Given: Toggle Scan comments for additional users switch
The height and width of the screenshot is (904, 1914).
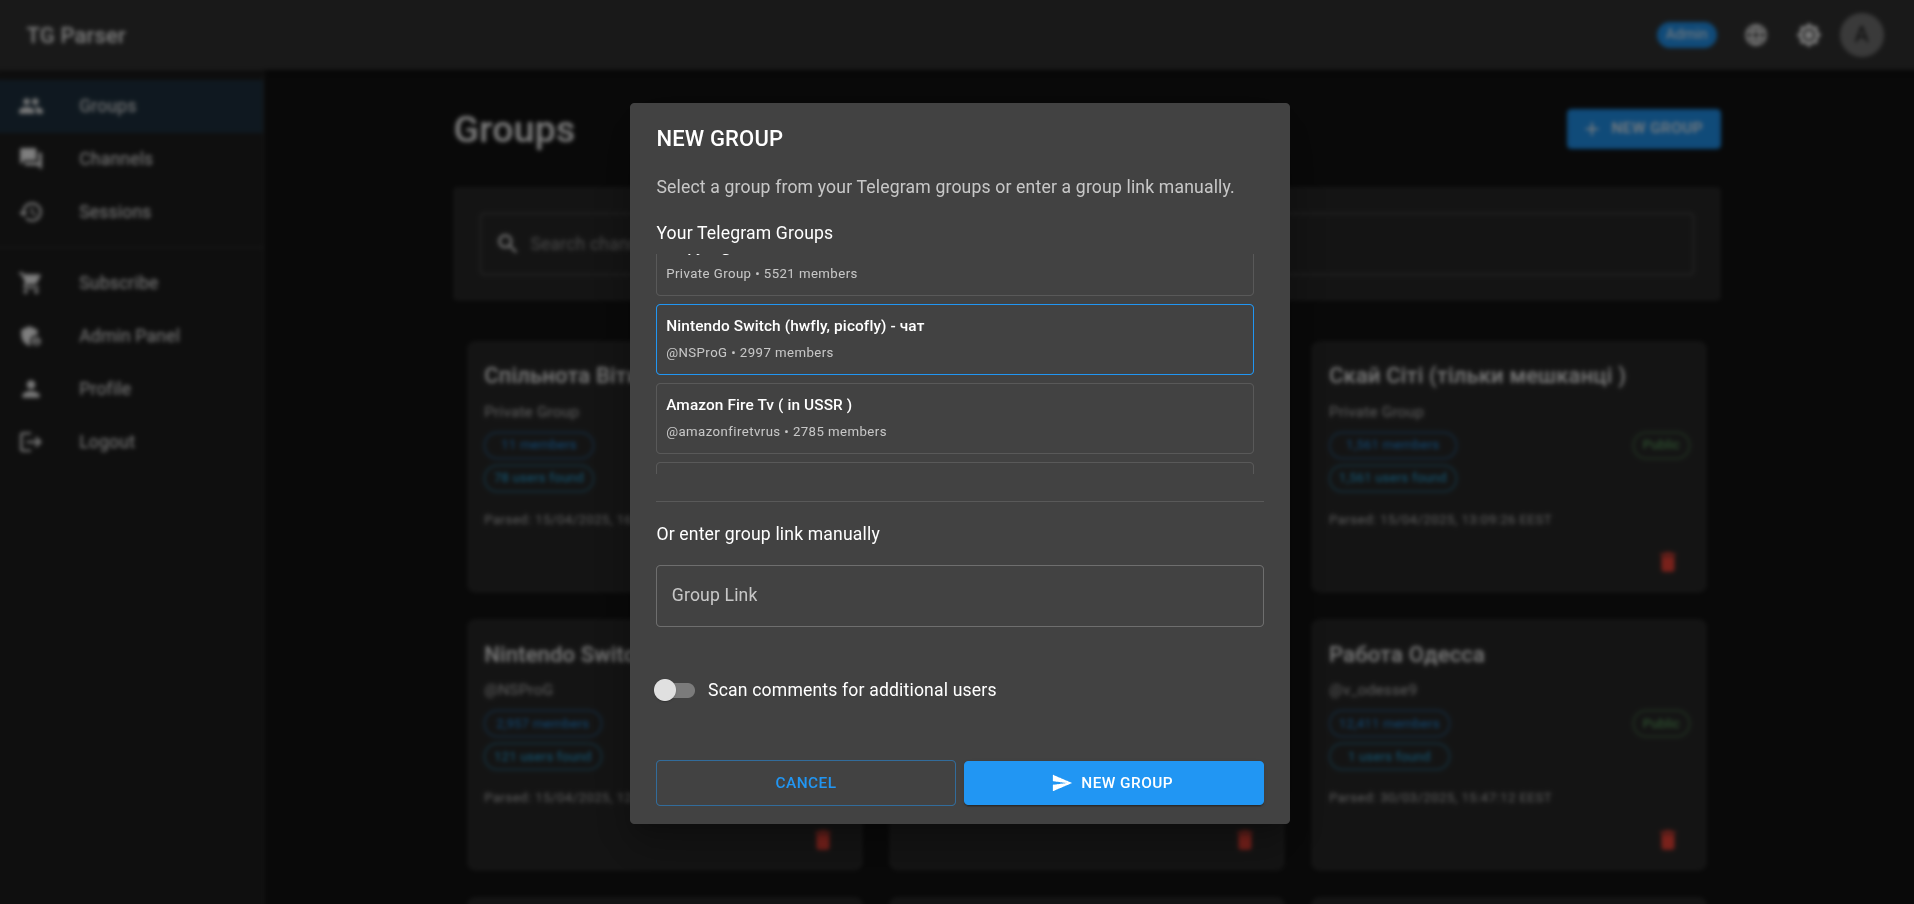Looking at the screenshot, I should pyautogui.click(x=674, y=690).
